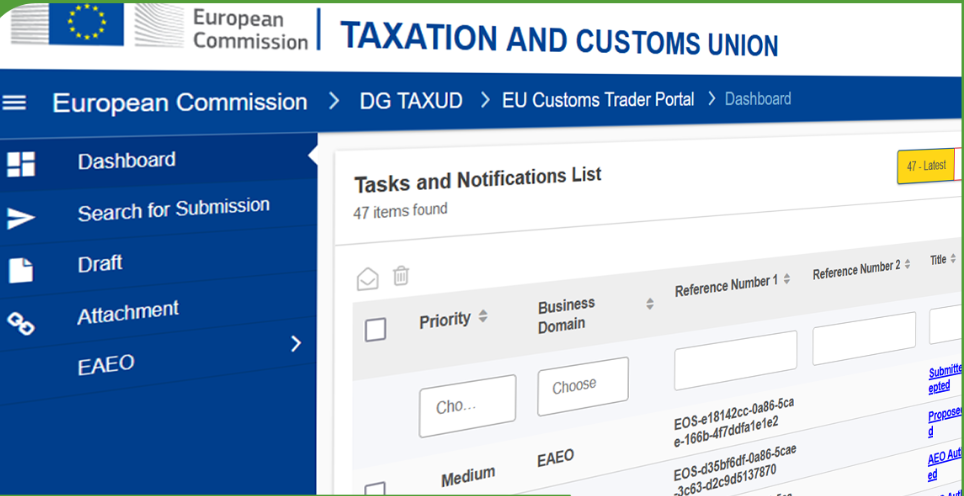964x496 pixels.
Task: Click the 47 items found text
Action: [x=400, y=210]
